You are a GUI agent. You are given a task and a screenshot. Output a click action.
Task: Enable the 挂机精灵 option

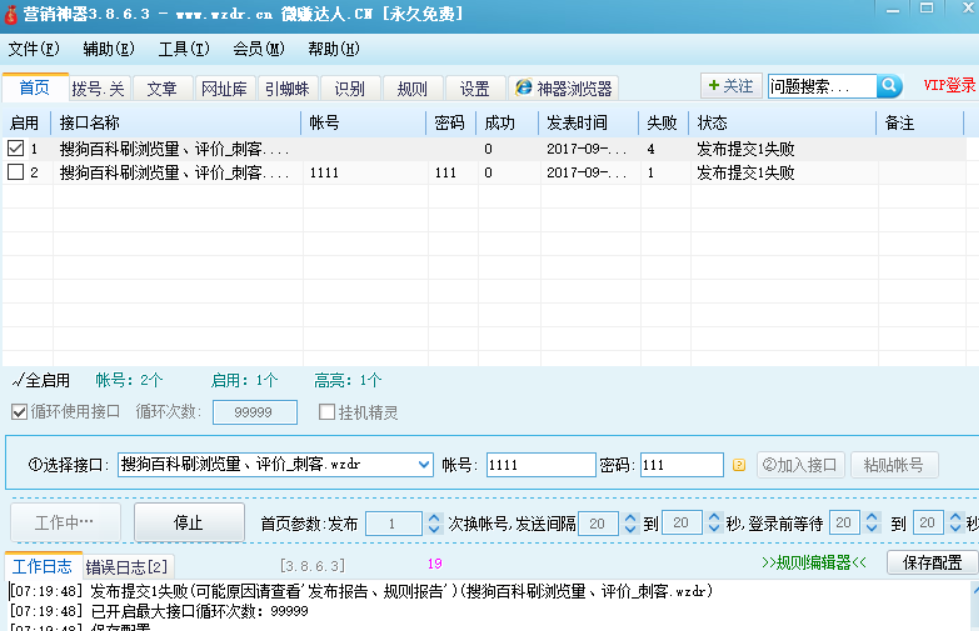326,412
